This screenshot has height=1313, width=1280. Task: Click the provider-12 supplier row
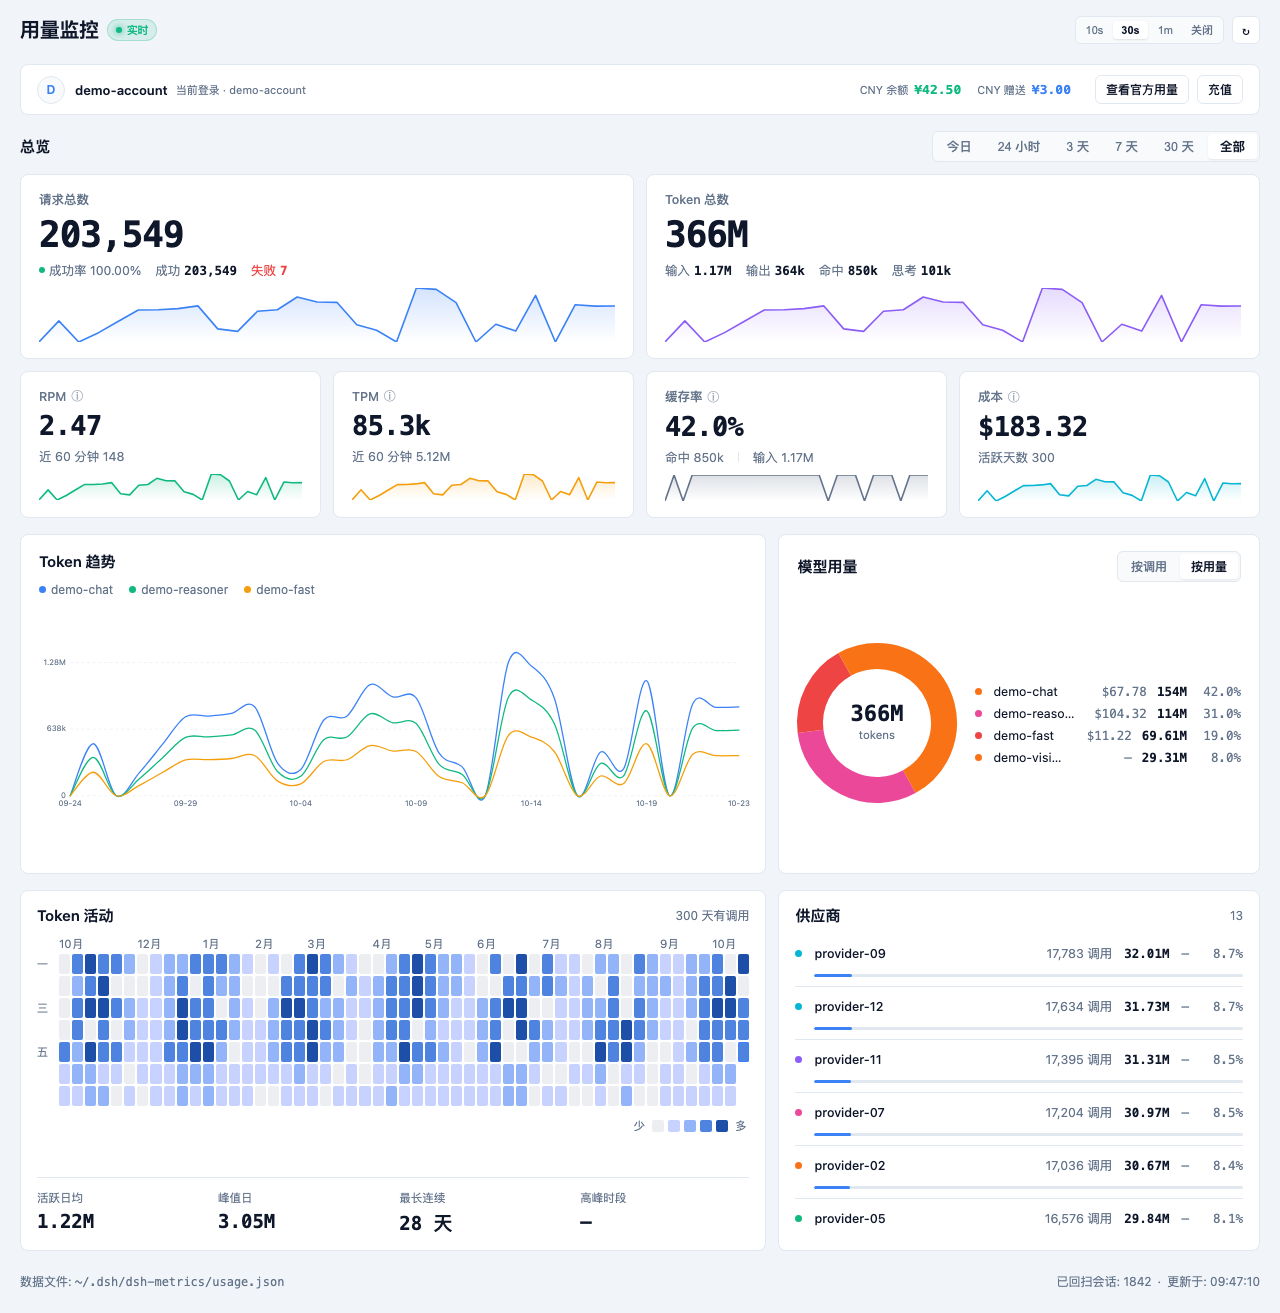[1019, 1013]
